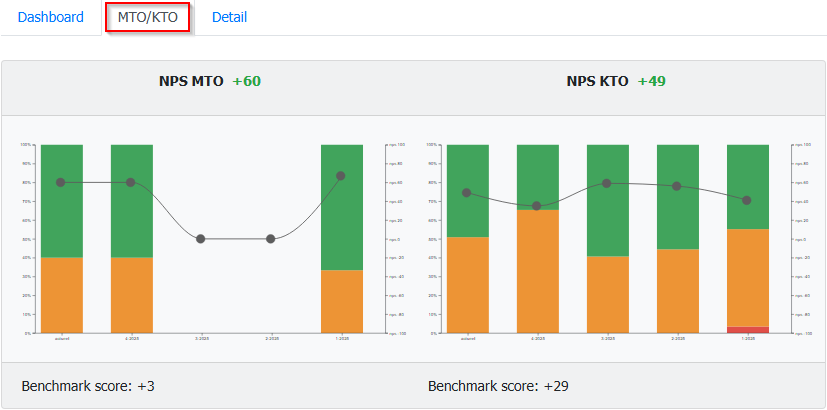Click the first data point on the MTO line

coord(61,182)
